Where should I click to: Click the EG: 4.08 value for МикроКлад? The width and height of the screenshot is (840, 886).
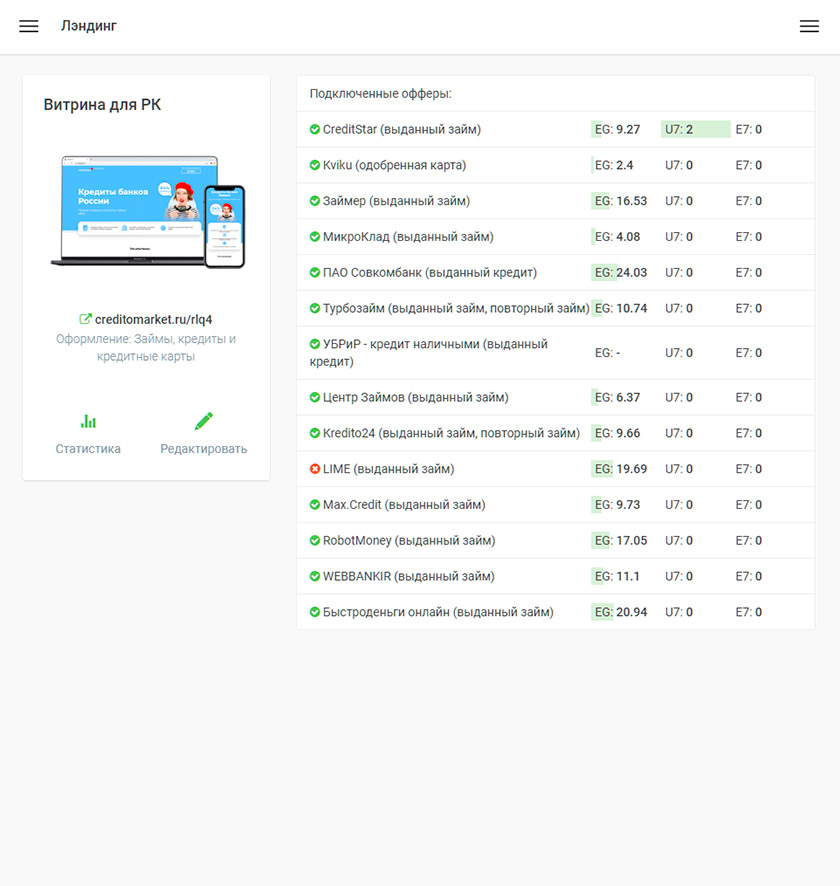click(617, 237)
